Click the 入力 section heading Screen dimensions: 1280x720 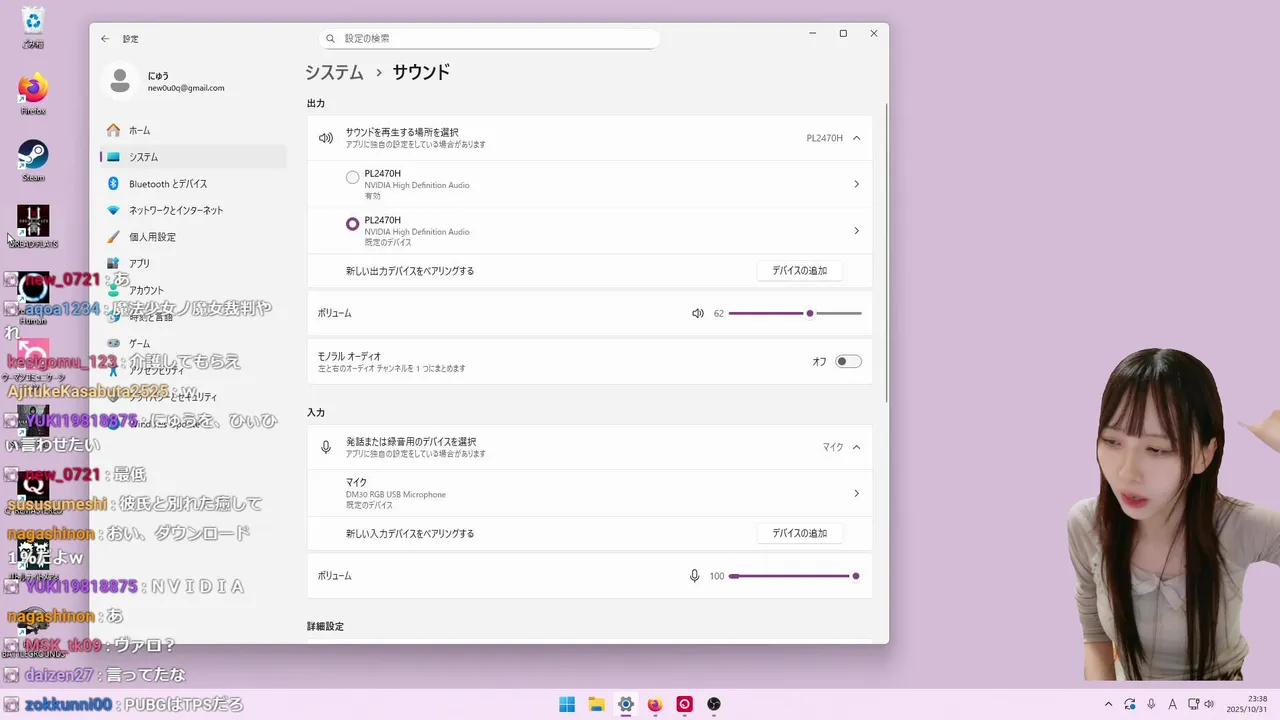(316, 412)
